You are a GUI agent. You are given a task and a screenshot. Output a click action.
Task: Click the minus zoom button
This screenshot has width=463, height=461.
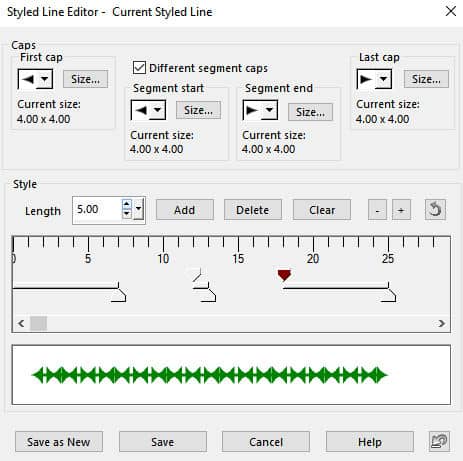377,210
